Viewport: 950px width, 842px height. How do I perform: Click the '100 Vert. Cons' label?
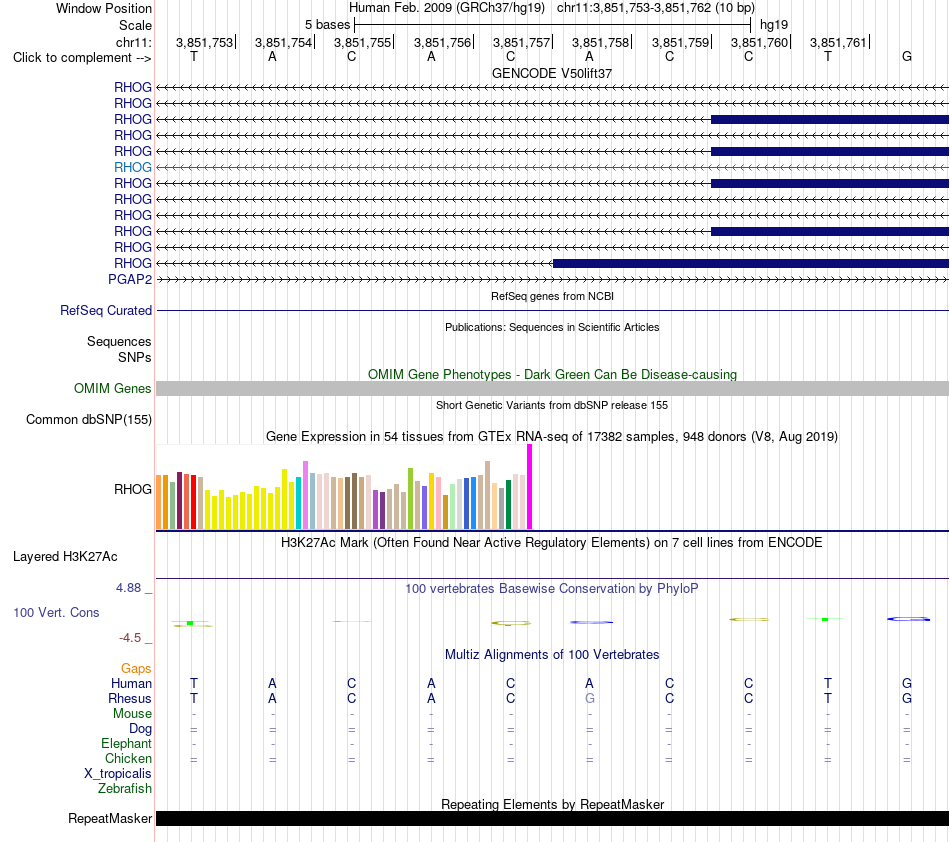point(56,612)
